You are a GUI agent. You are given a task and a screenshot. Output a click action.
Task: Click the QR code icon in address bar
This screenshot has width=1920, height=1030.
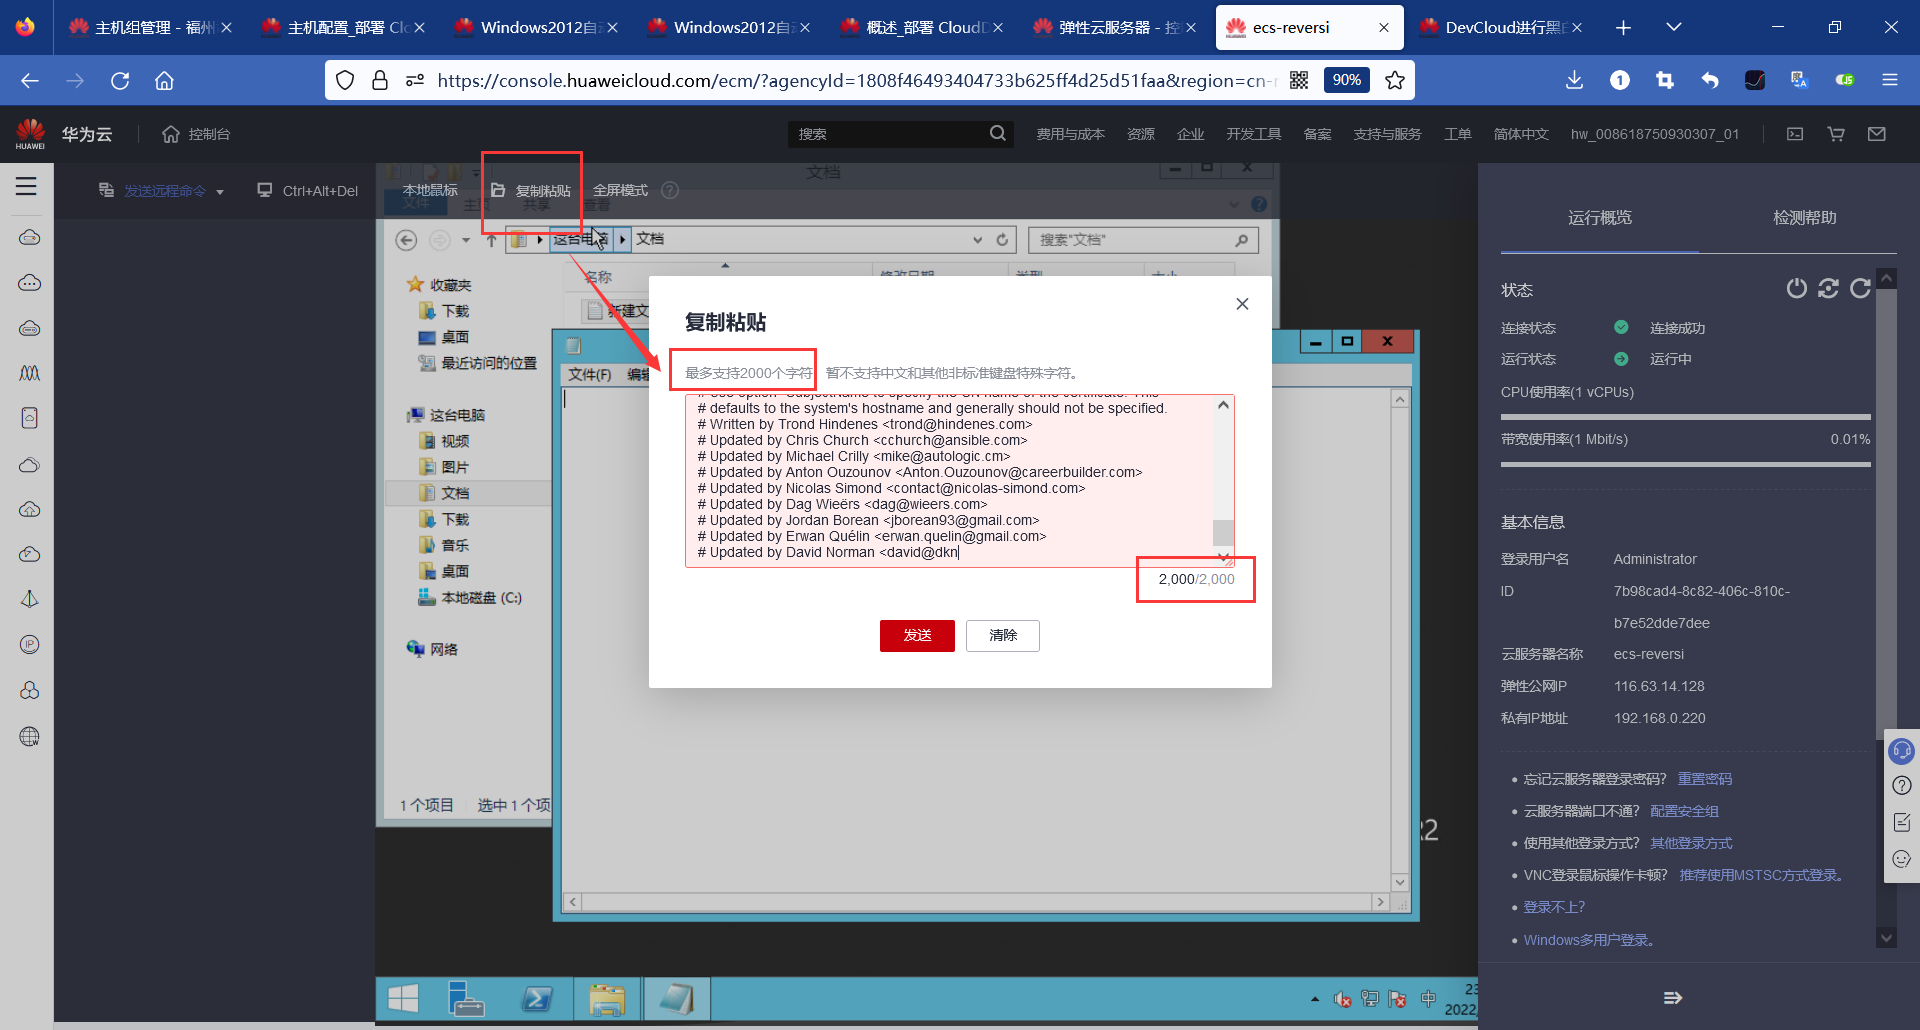pos(1299,80)
